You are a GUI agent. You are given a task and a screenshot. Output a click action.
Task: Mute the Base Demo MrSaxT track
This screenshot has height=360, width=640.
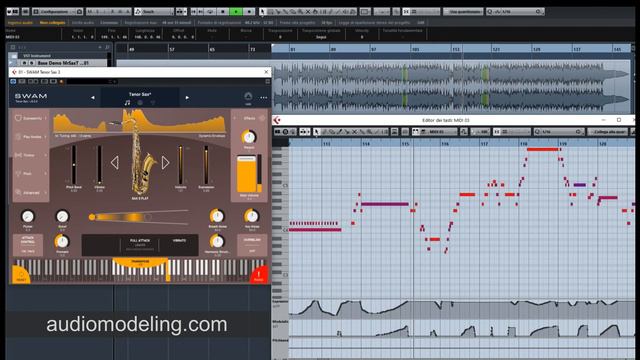24,63
